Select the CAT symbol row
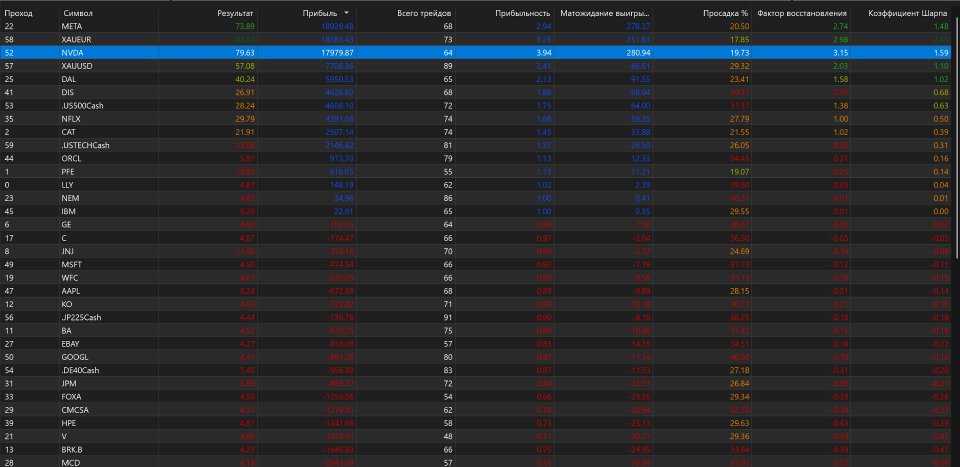The image size is (960, 467). (476, 132)
